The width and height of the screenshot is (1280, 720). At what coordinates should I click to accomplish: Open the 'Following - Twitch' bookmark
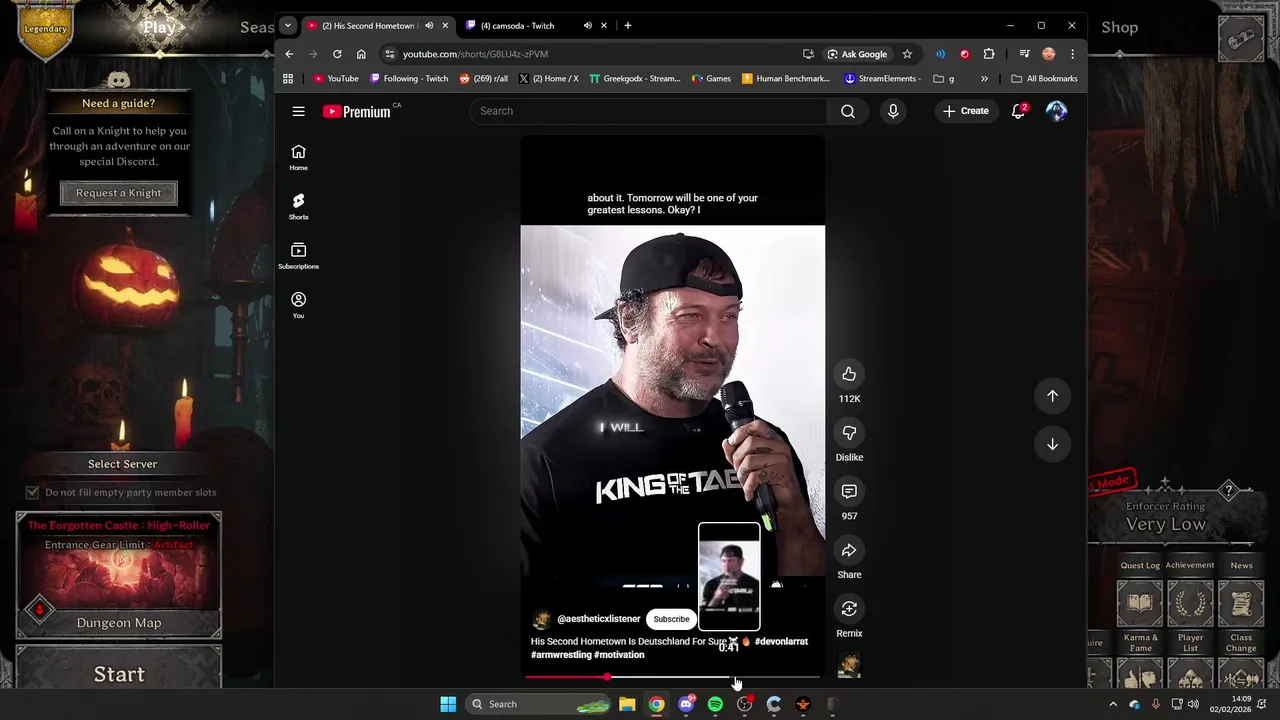pyautogui.click(x=408, y=79)
